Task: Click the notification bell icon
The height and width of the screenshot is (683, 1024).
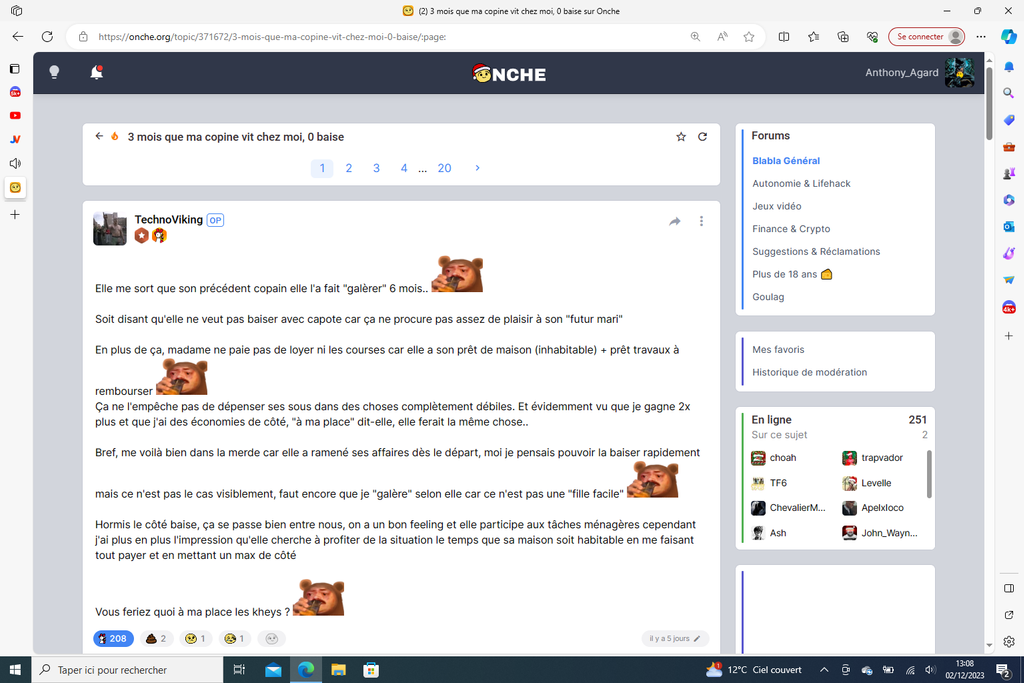Action: (96, 72)
